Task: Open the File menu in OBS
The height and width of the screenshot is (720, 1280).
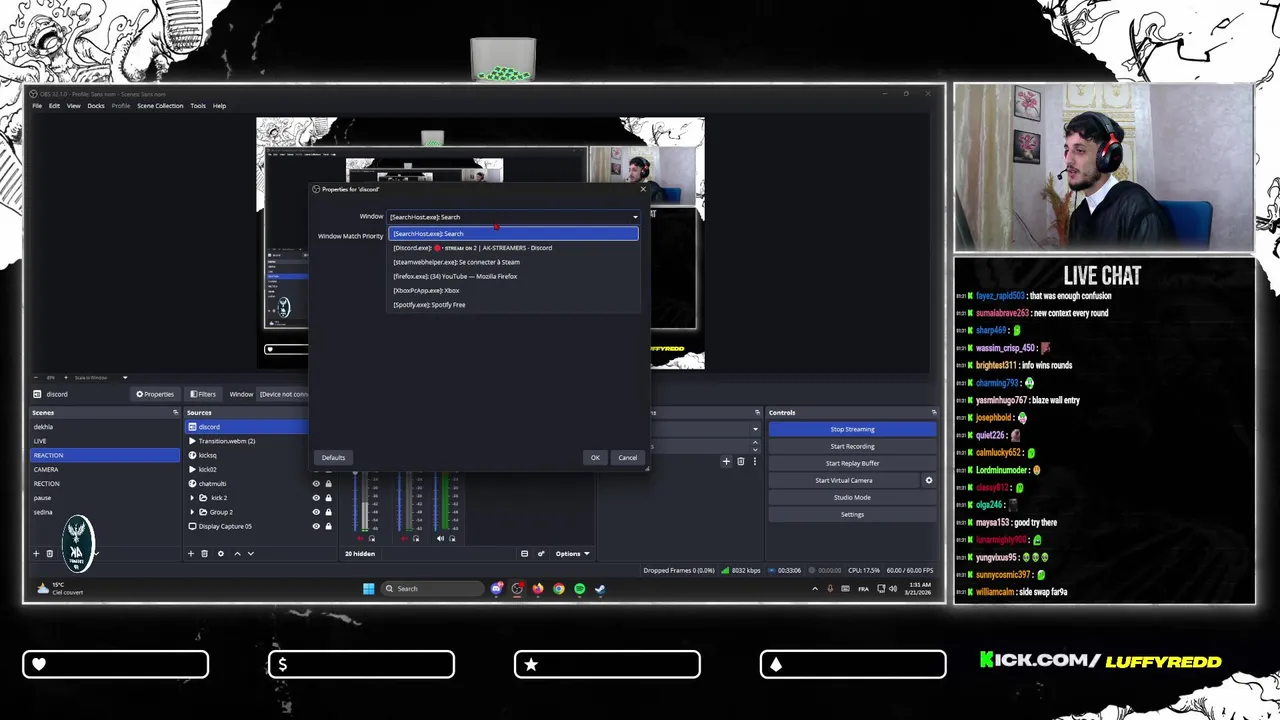Action: coord(37,105)
